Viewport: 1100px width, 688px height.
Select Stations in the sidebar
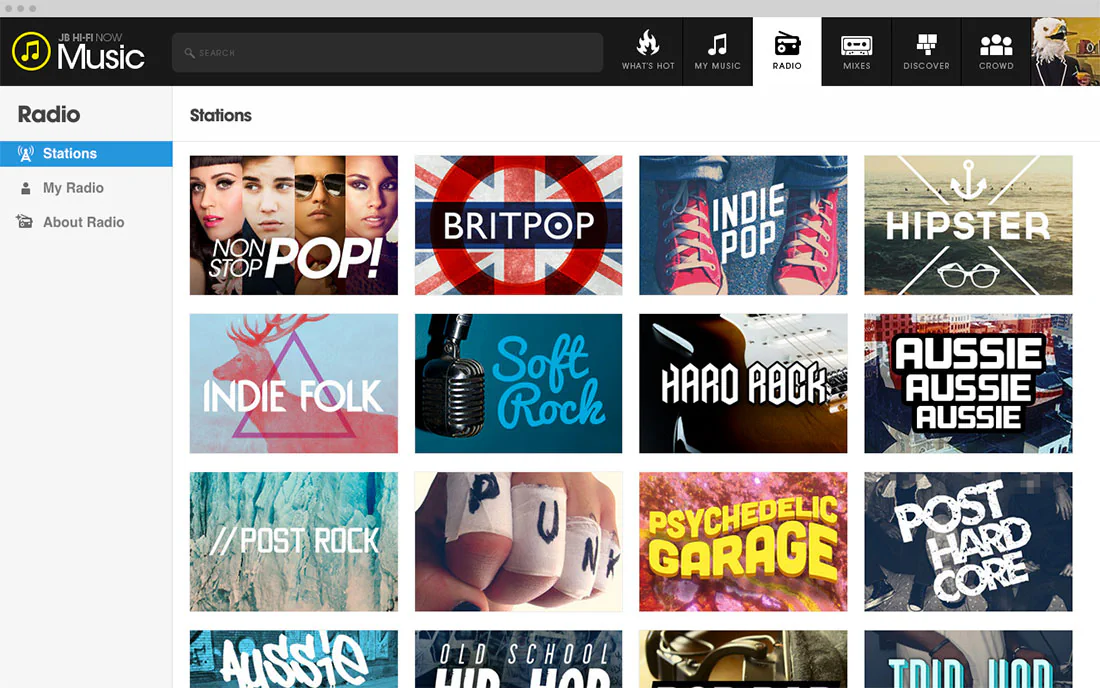point(86,154)
